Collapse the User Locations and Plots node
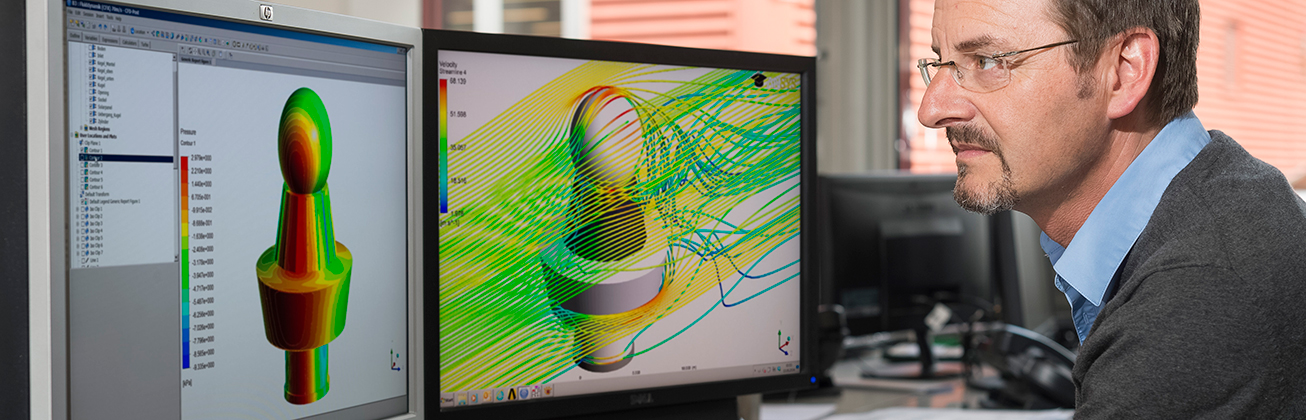The image size is (1306, 420). [x=73, y=135]
